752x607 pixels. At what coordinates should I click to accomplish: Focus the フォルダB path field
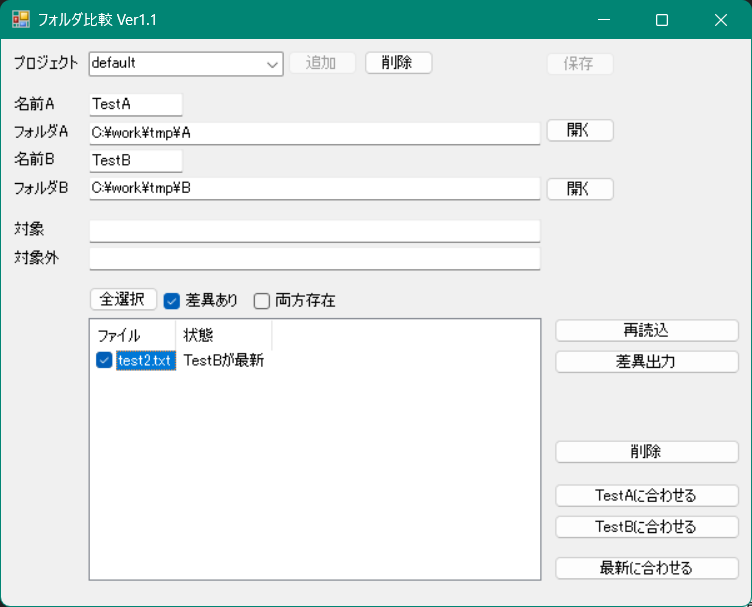pos(314,188)
